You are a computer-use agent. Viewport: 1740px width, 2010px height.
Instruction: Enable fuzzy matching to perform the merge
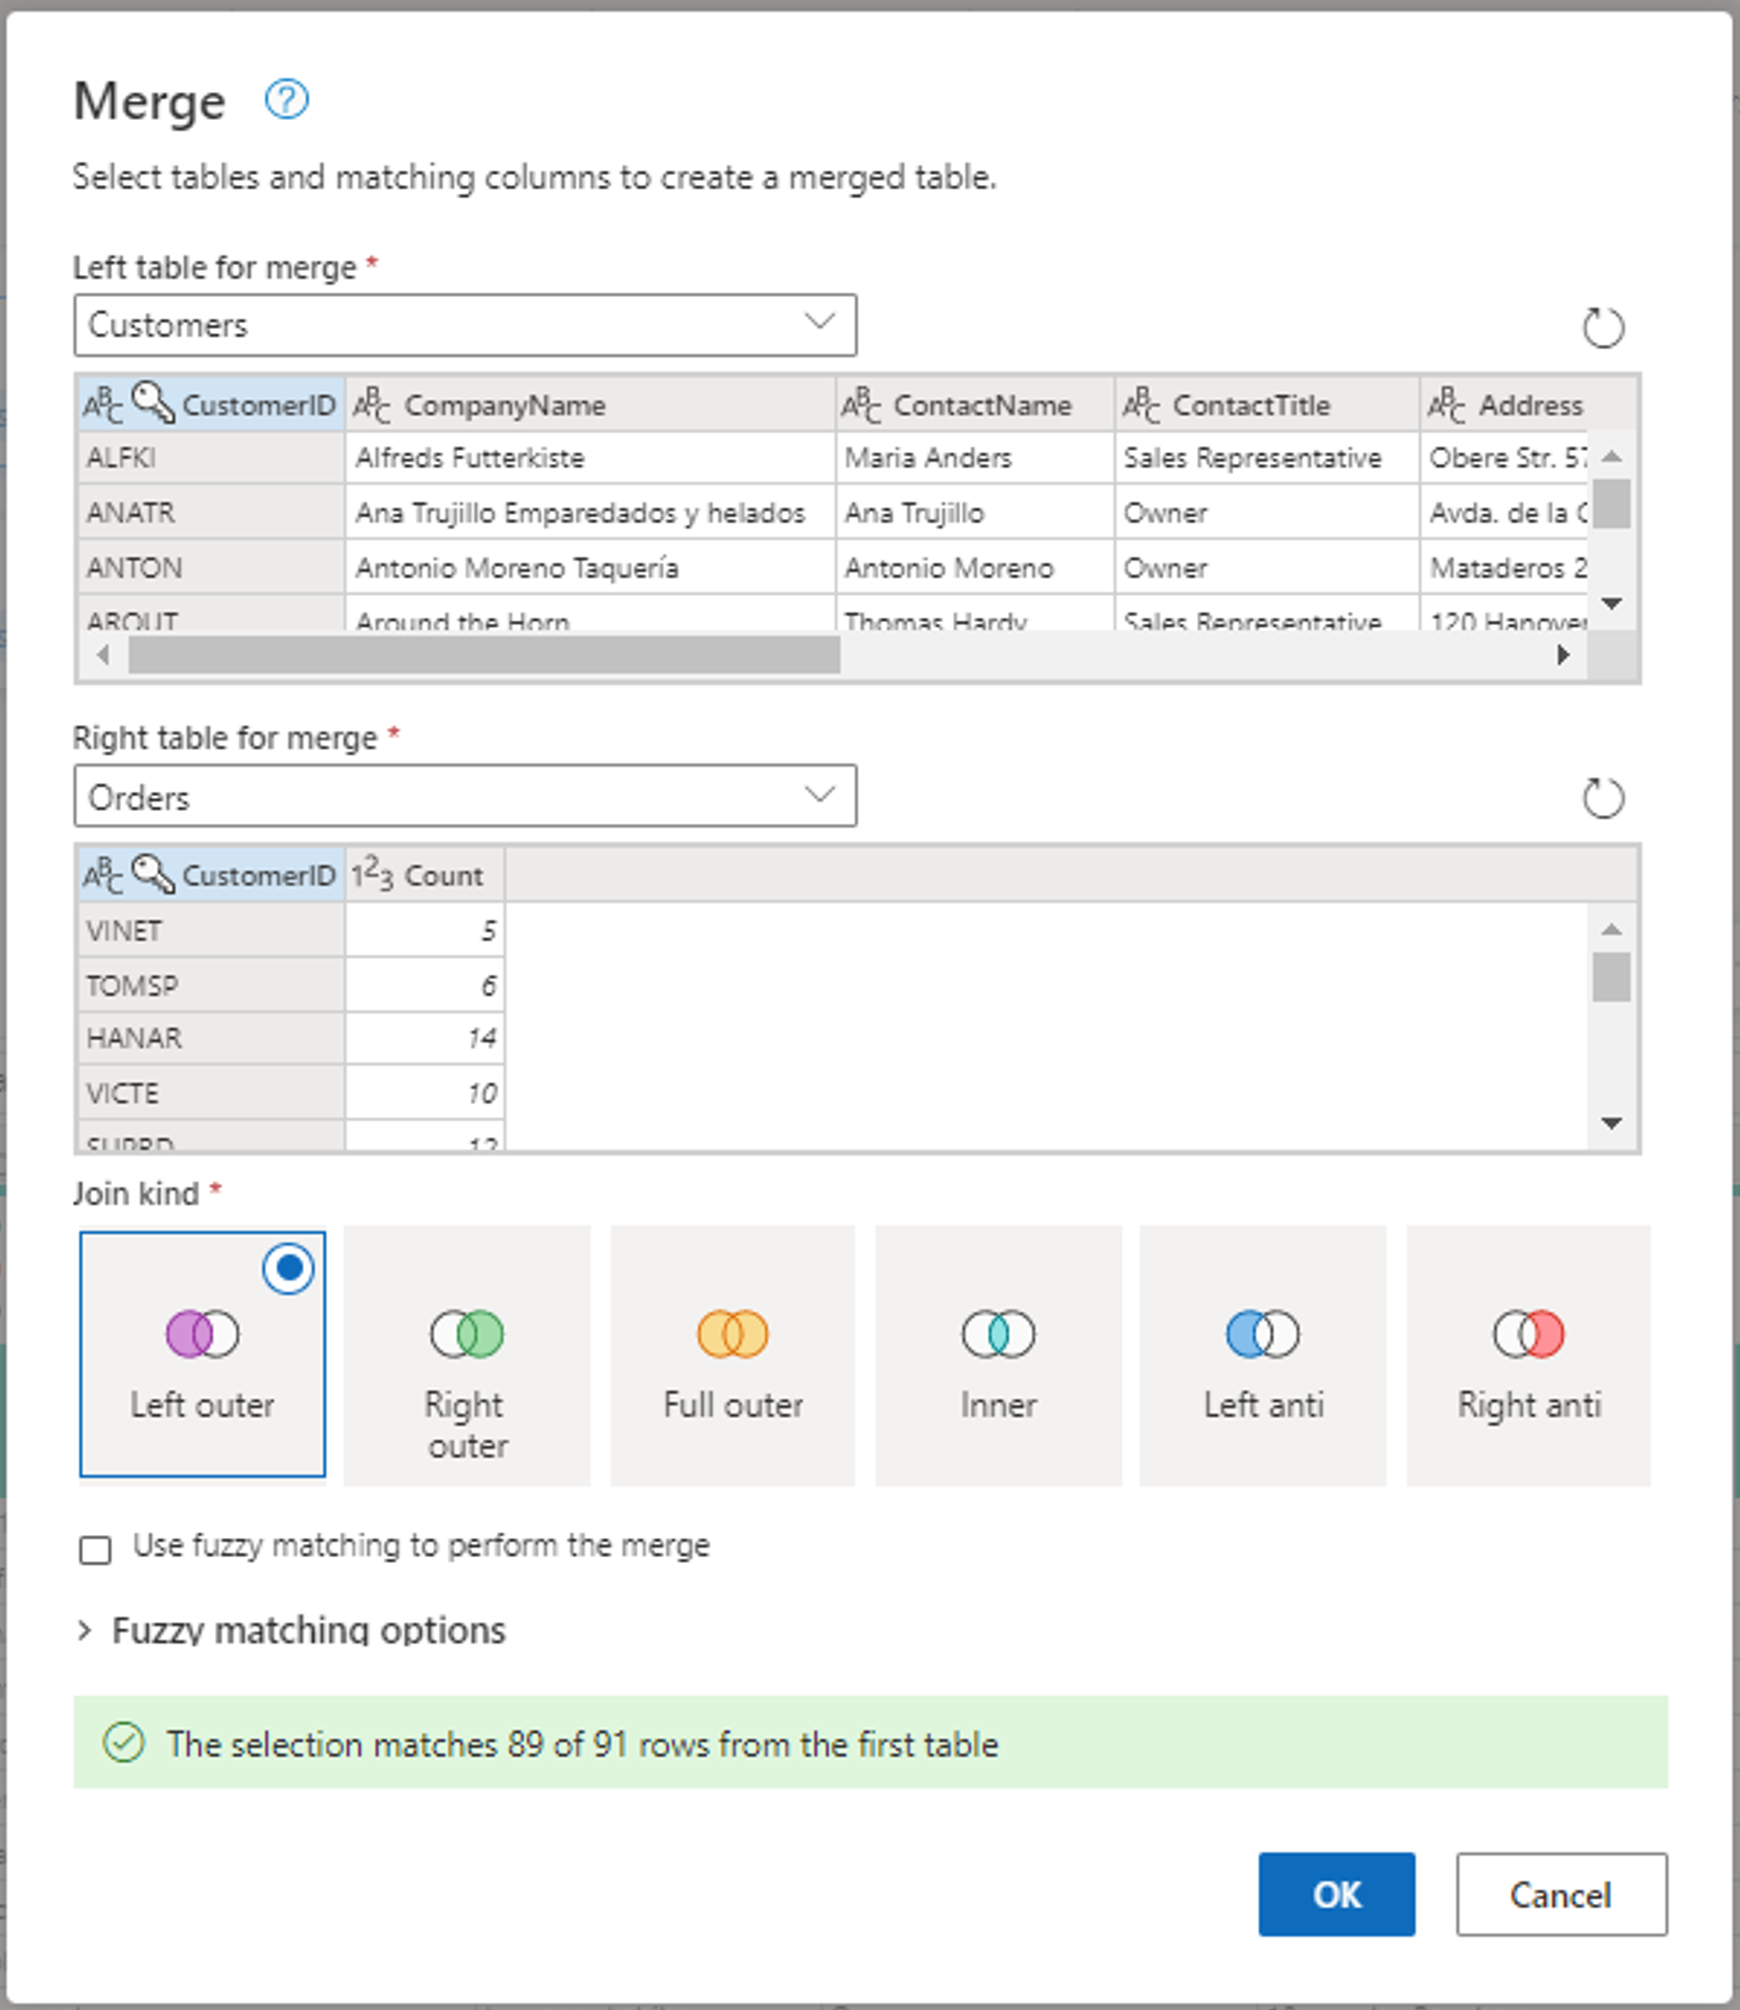pos(94,1549)
